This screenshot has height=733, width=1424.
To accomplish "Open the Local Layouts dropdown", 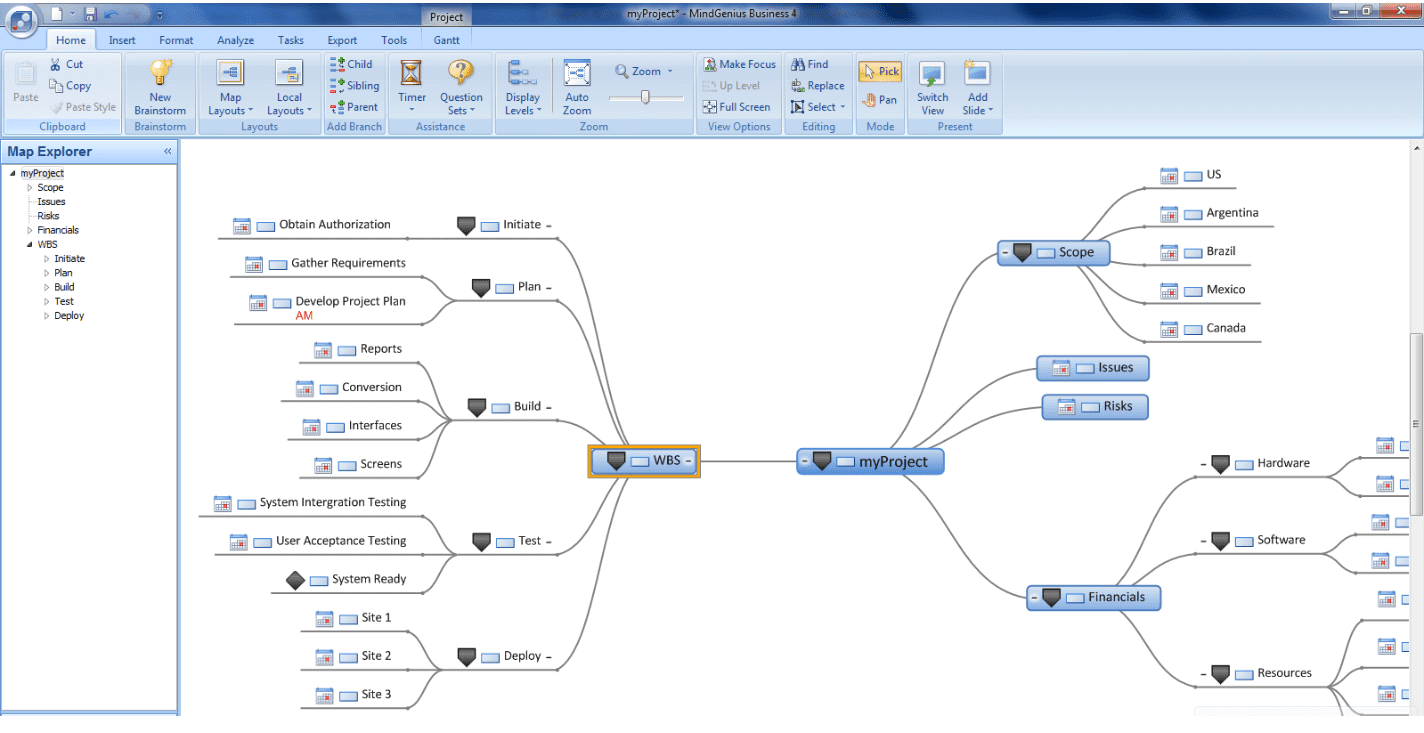I will click(x=289, y=87).
